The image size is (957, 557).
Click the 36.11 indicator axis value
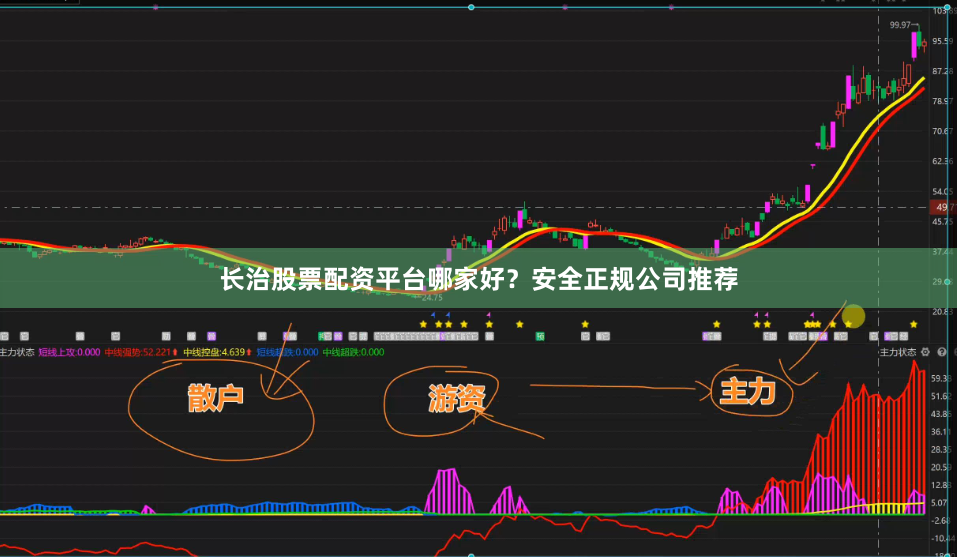pos(943,431)
